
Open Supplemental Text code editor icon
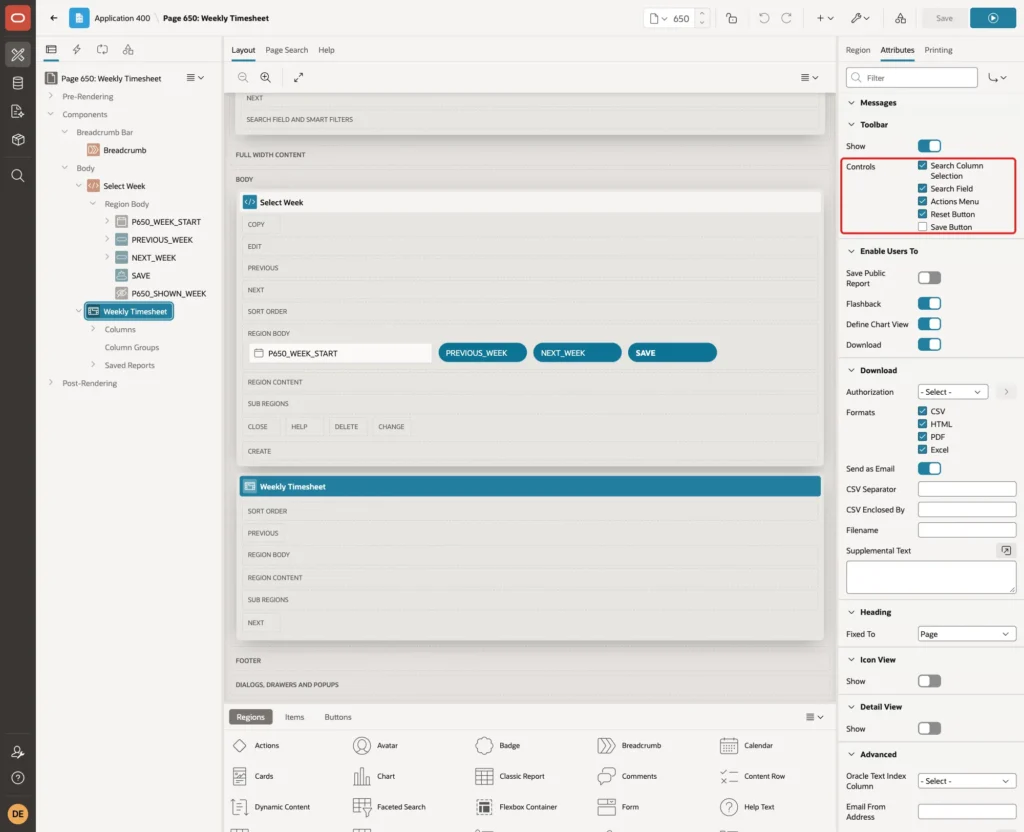1006,551
